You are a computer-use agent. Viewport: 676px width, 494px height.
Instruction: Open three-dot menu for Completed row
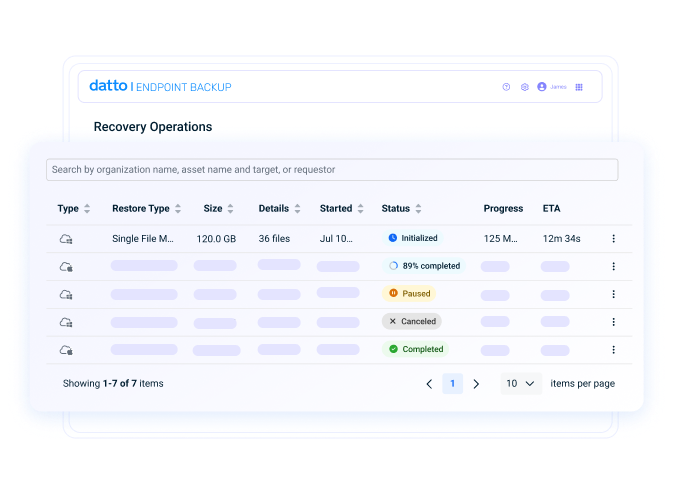[x=613, y=350]
